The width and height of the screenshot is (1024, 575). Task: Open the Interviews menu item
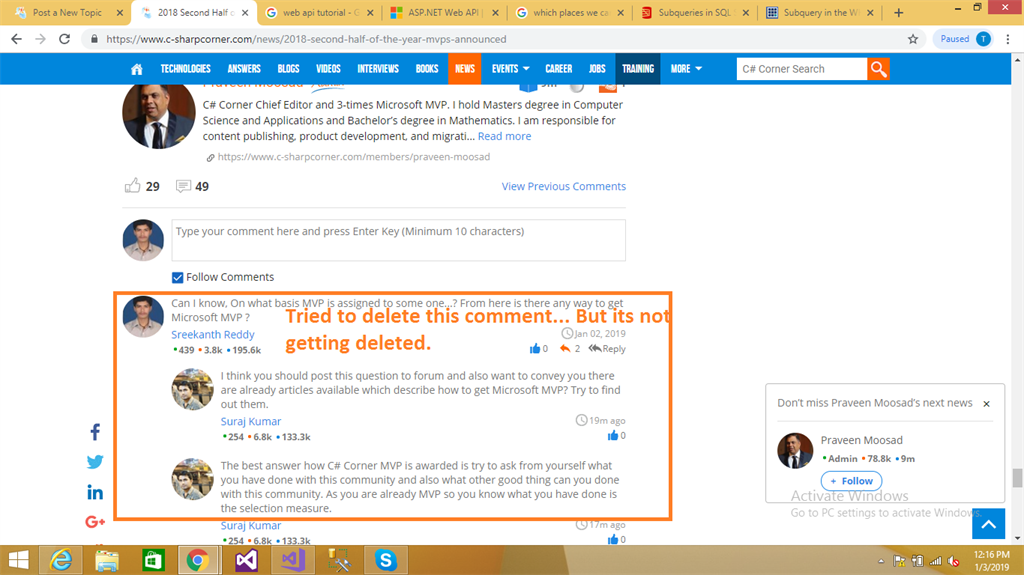pos(377,69)
